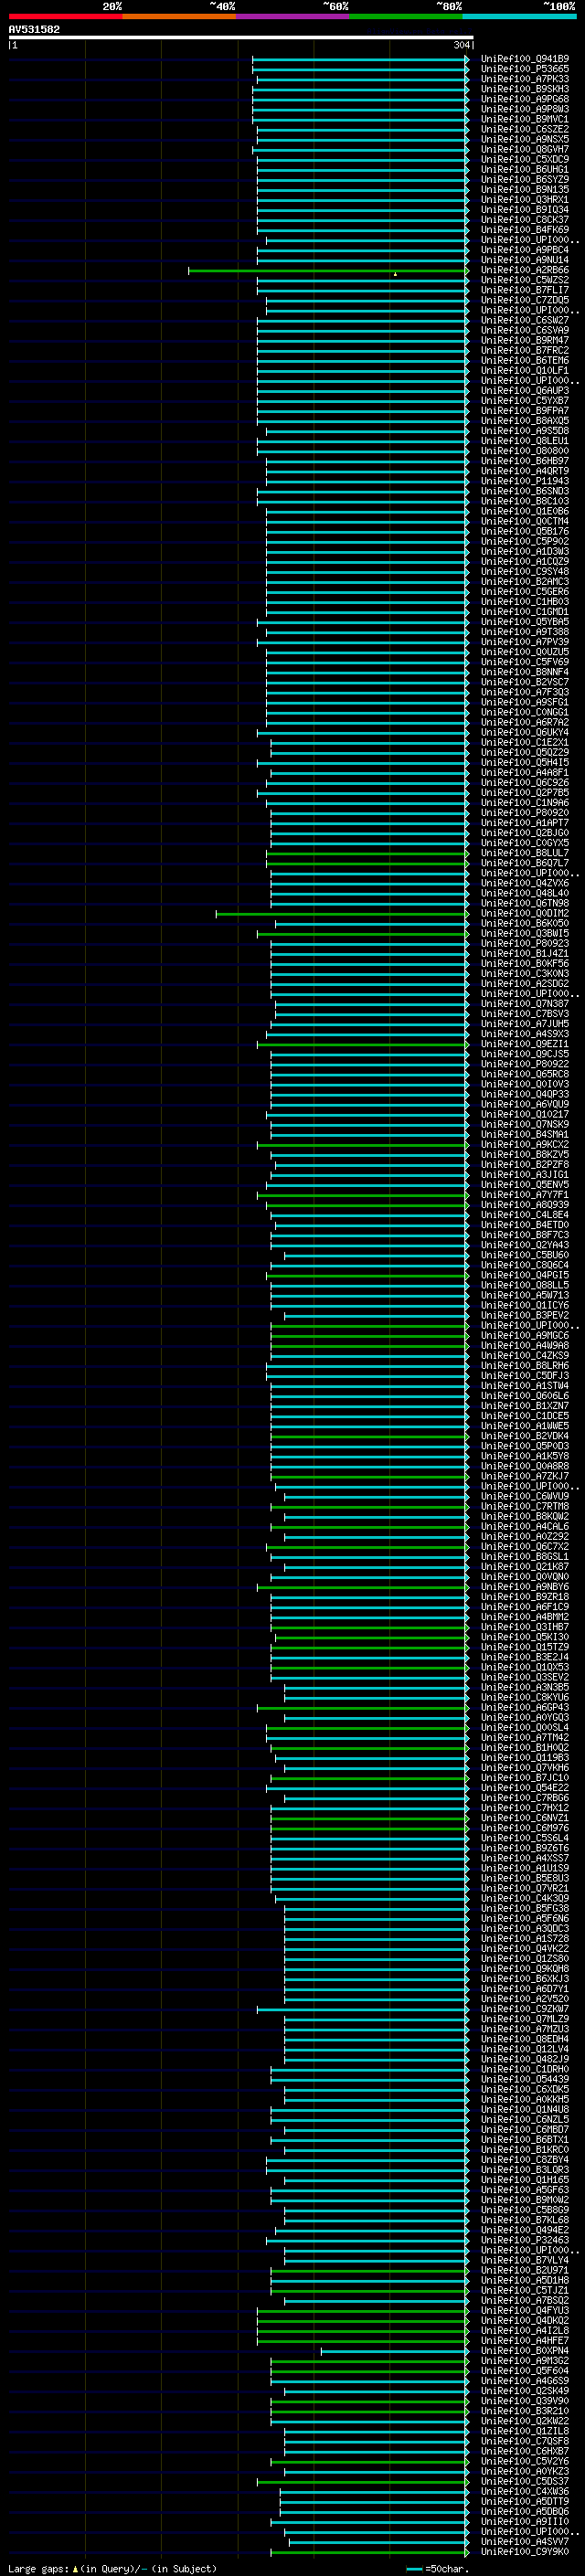
Task: Select the UniRef100_P11943 label
Action: click(524, 481)
